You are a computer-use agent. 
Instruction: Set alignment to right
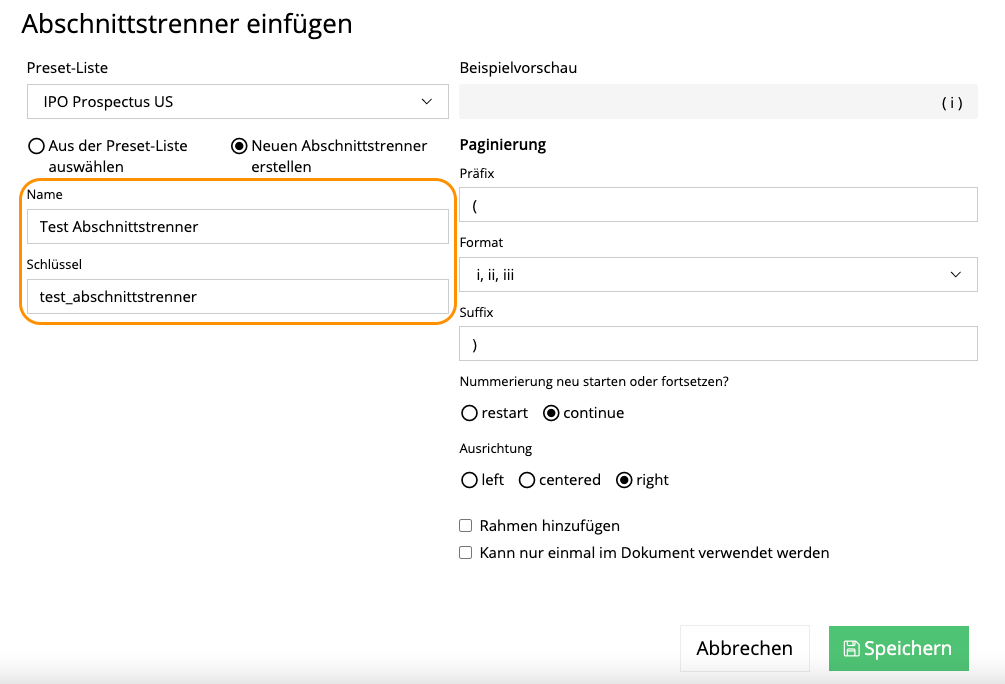point(624,480)
